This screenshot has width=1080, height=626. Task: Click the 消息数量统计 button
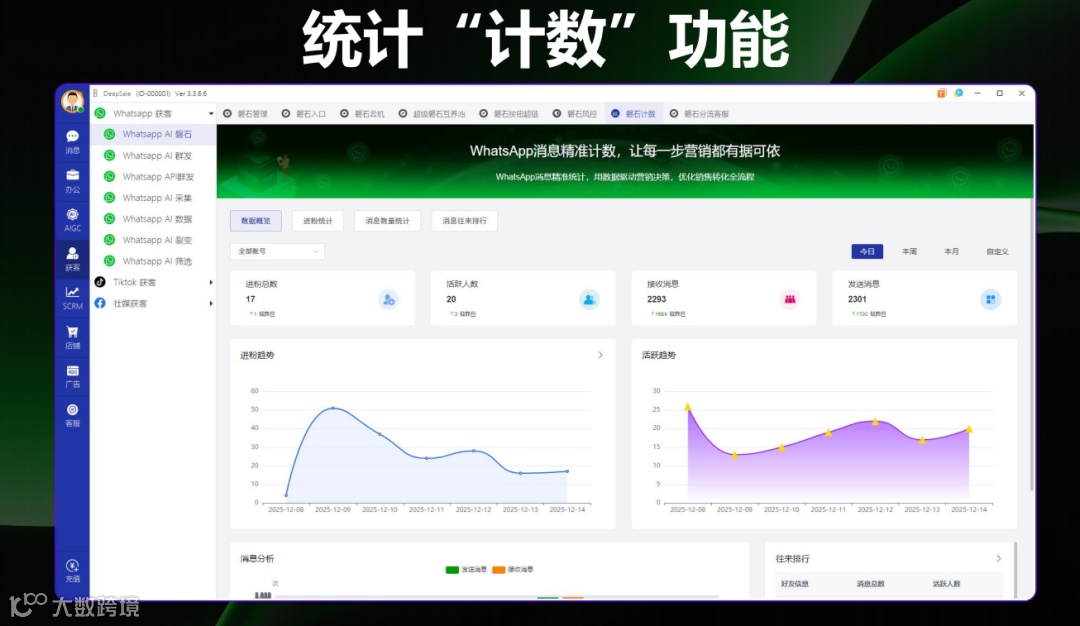pos(387,221)
